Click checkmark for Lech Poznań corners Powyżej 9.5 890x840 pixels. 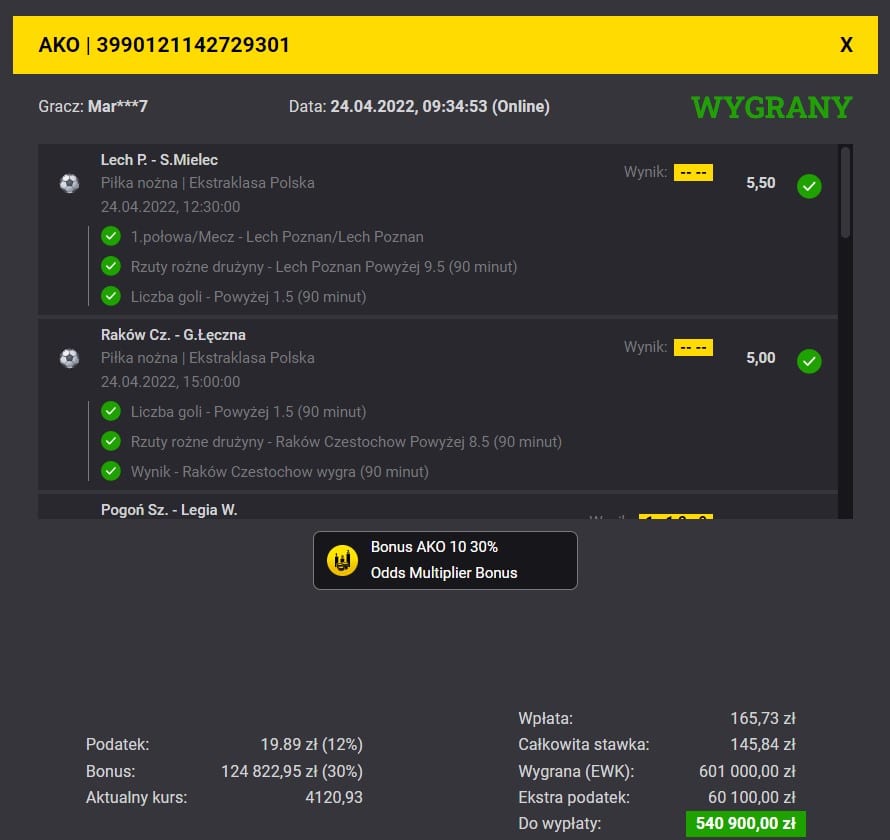pyautogui.click(x=111, y=267)
